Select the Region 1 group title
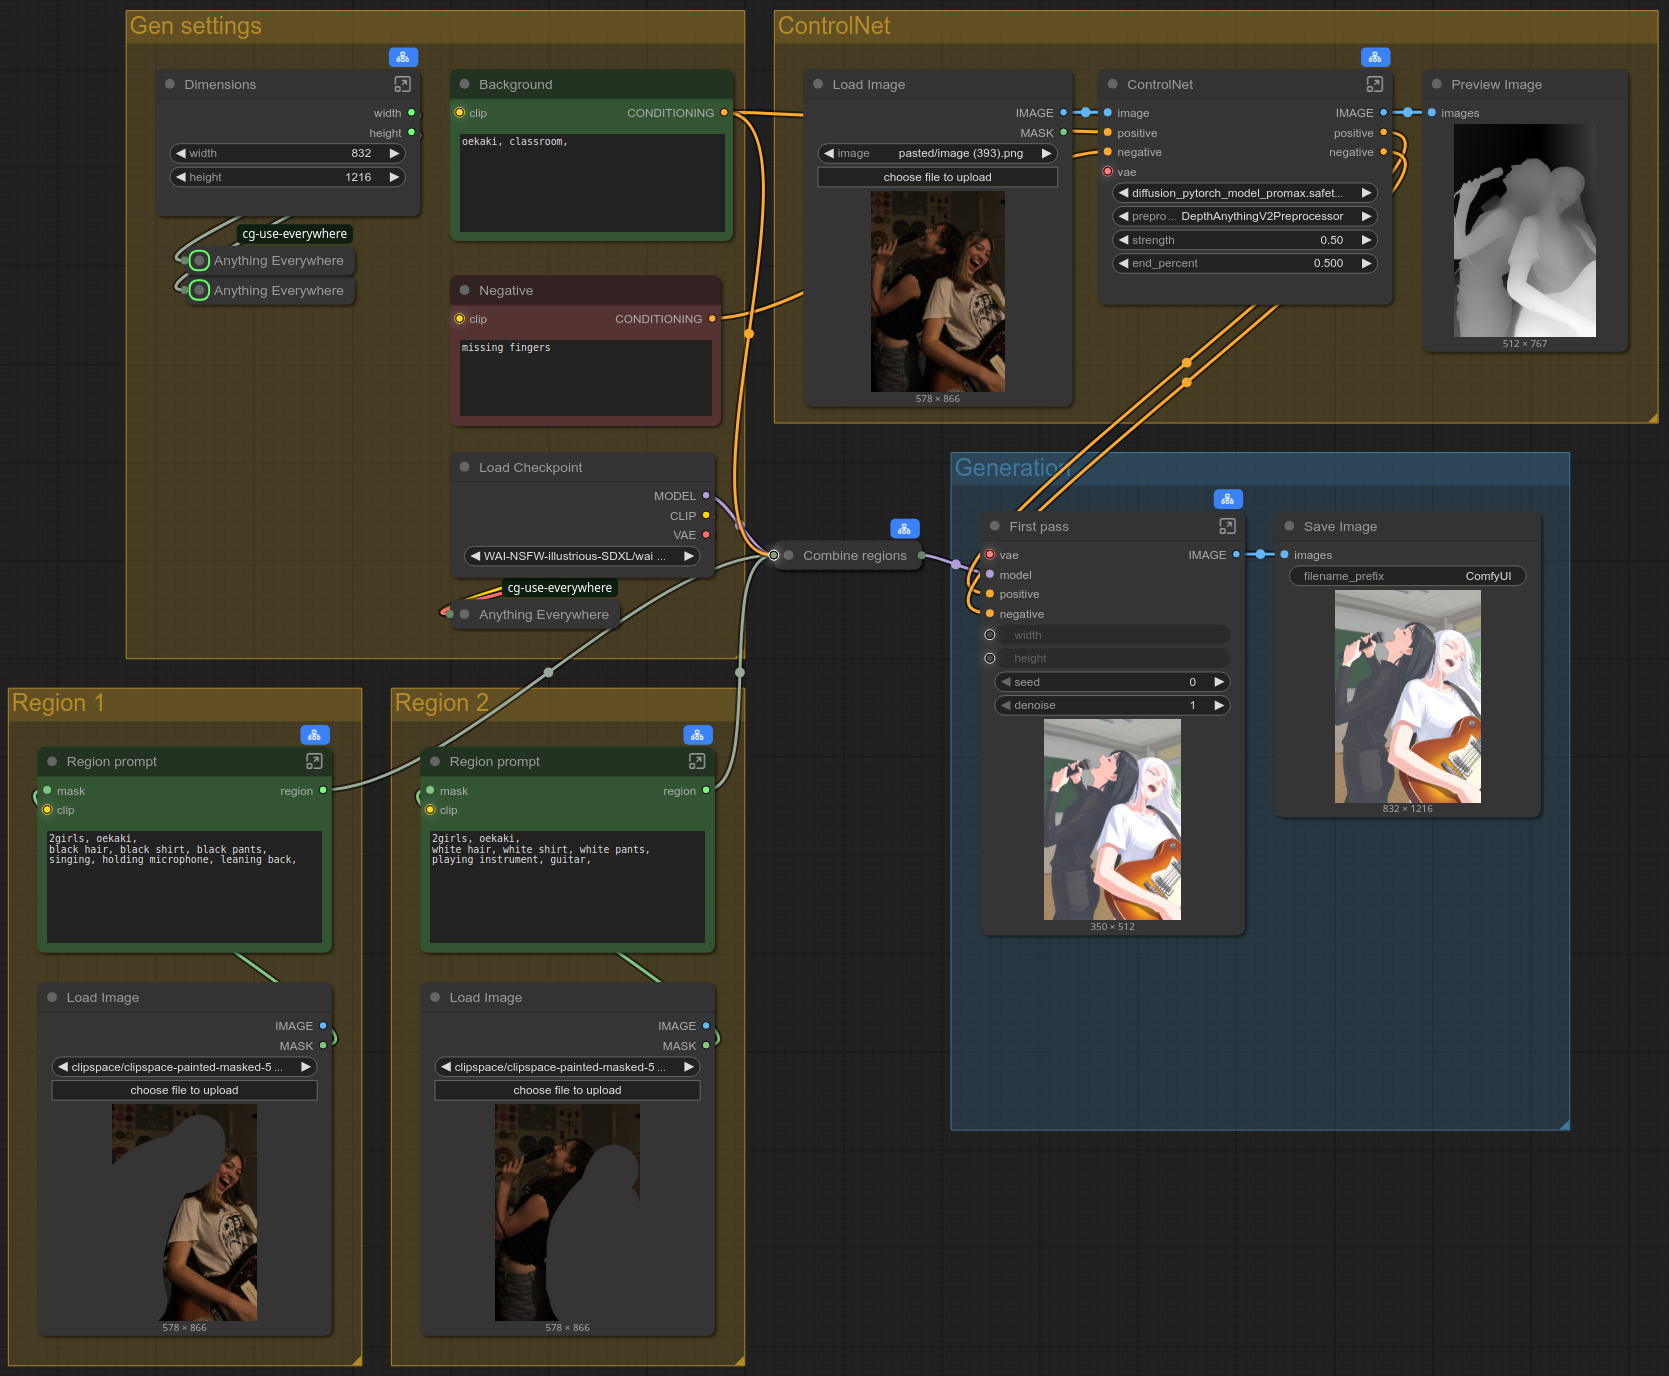Screen dimensions: 1669x1376 58,703
